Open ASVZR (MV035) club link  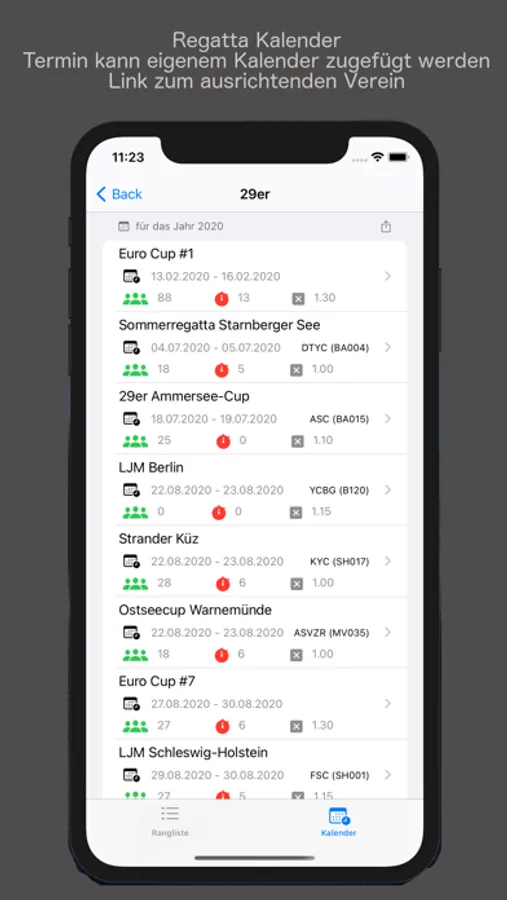point(331,633)
